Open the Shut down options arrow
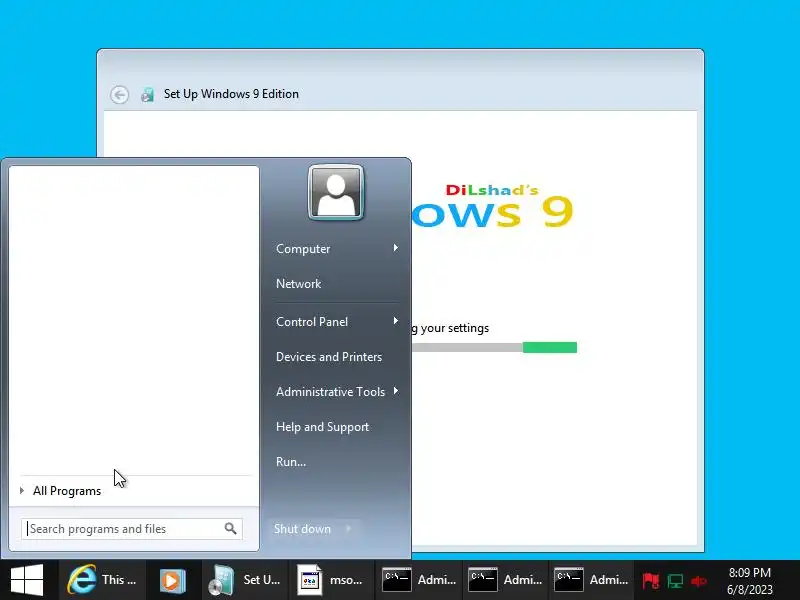The height and width of the screenshot is (600, 800). pos(349,529)
